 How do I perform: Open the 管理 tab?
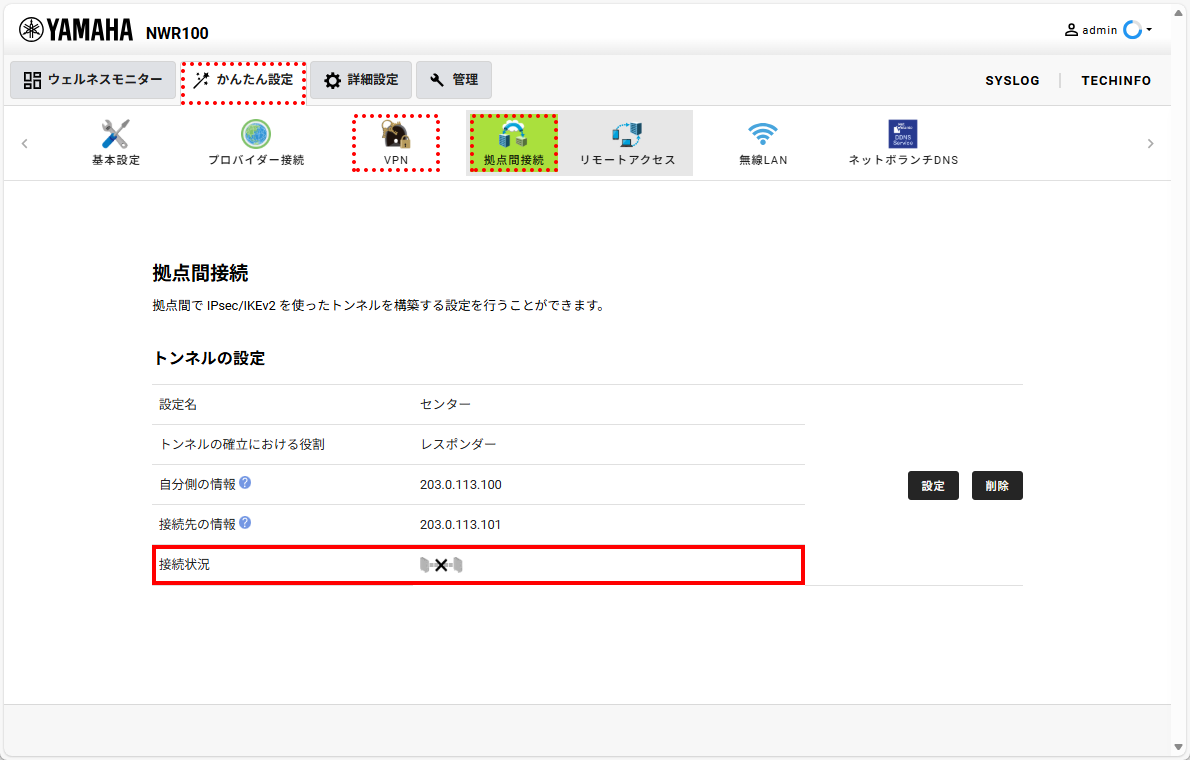click(x=454, y=80)
